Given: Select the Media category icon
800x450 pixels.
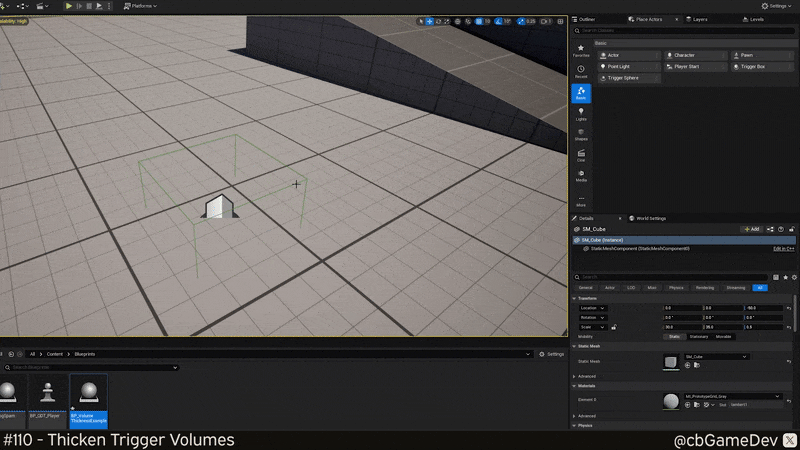Looking at the screenshot, I should (581, 176).
